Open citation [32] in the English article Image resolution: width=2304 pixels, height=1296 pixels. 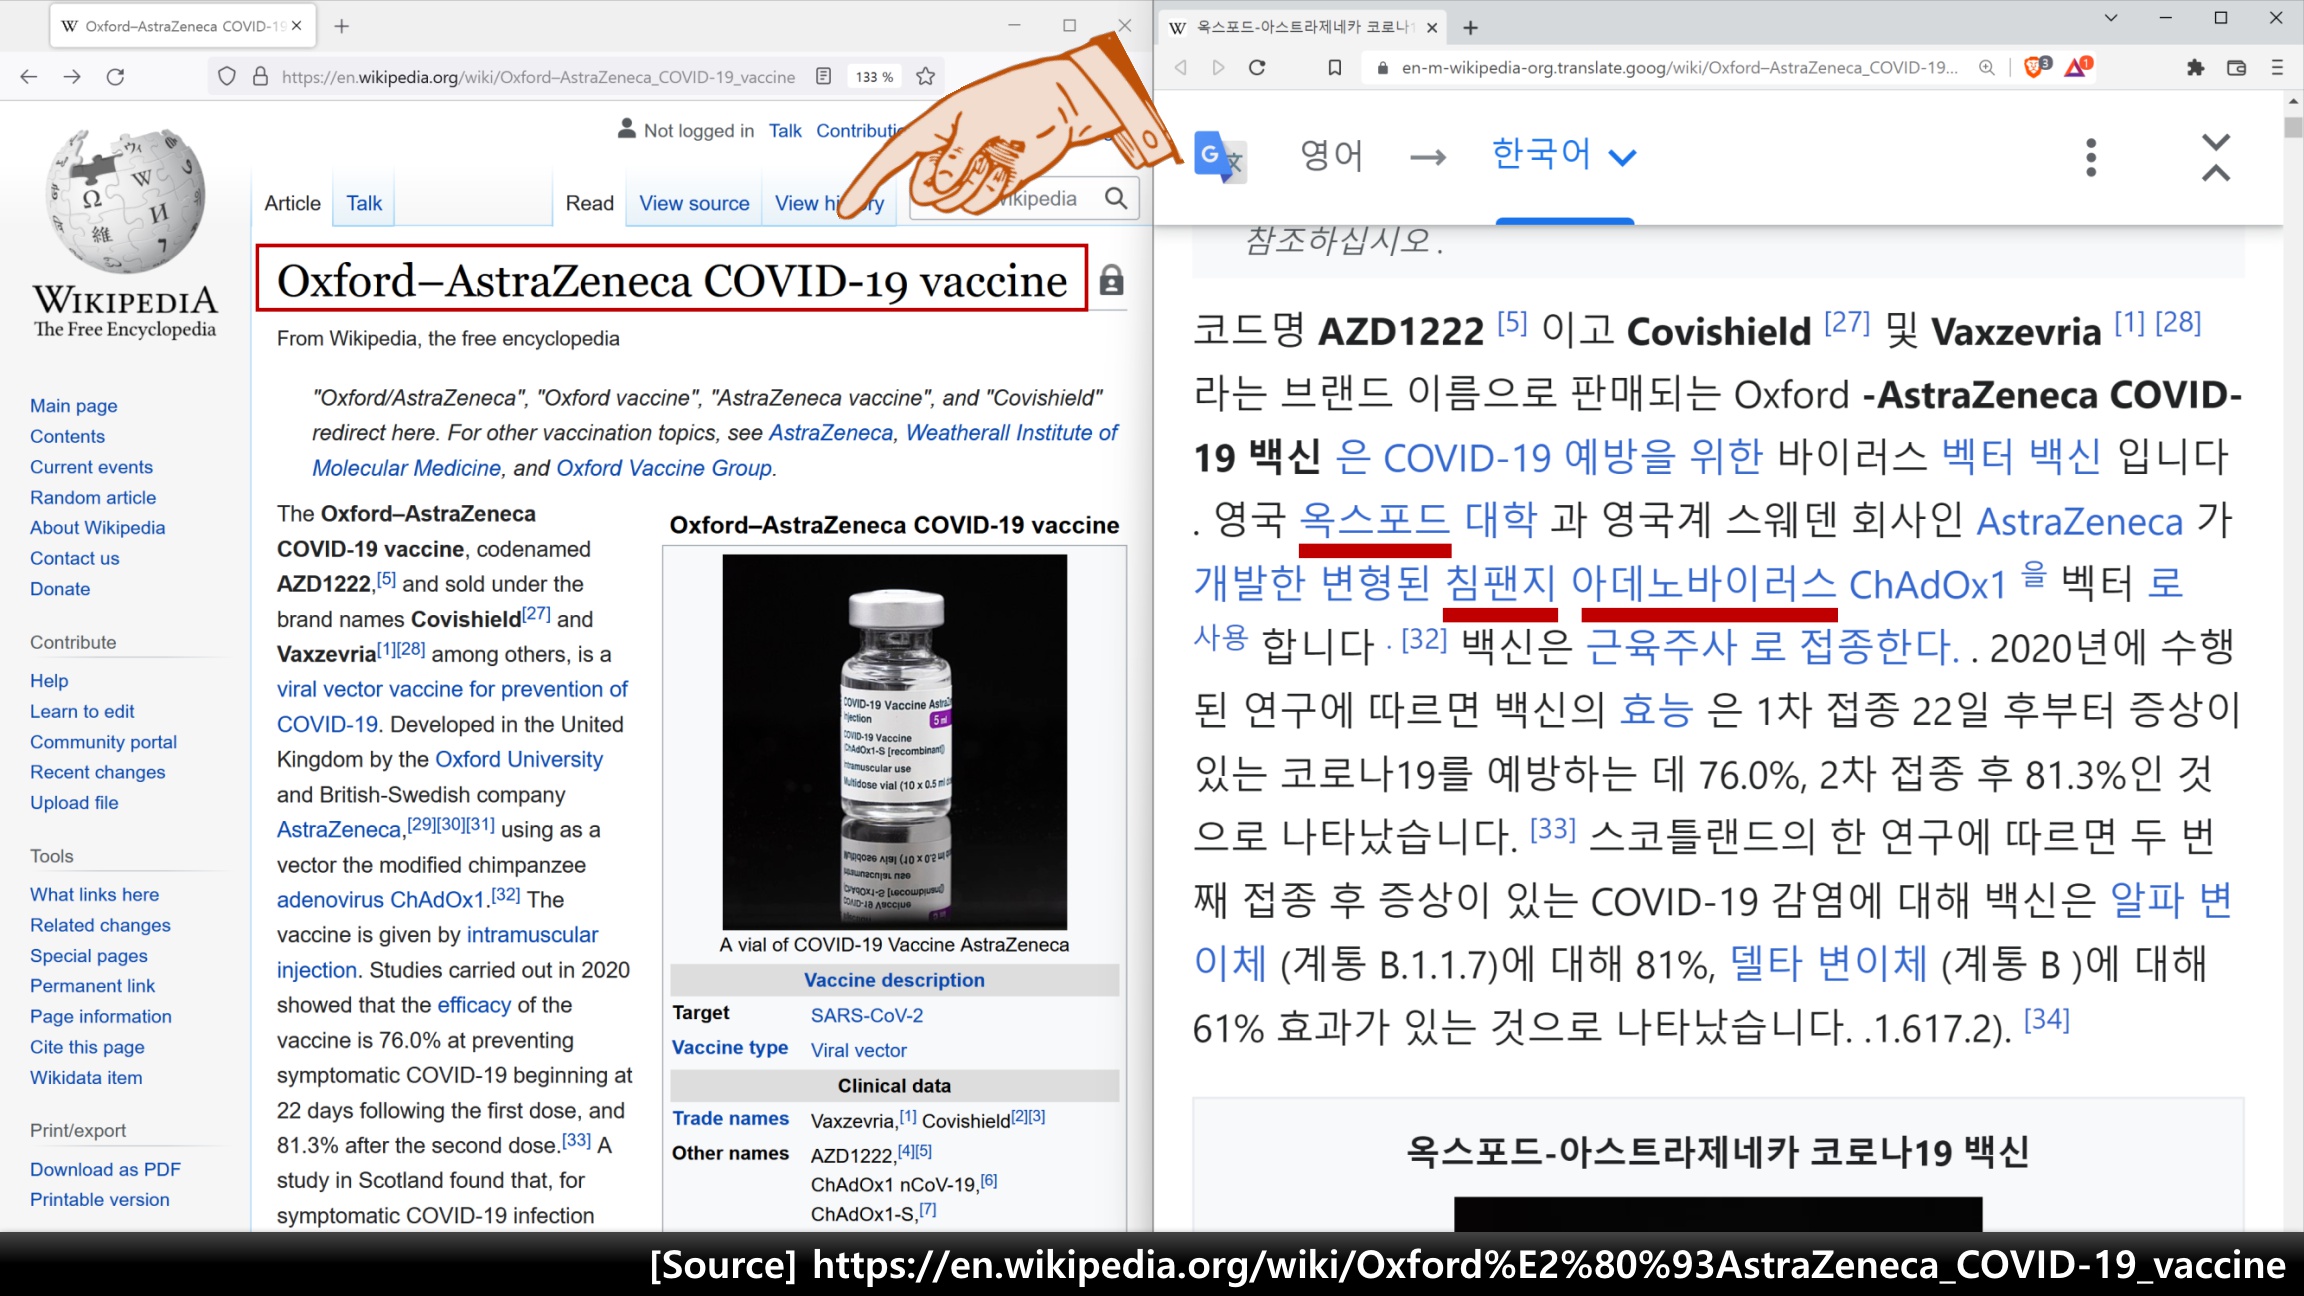506,894
